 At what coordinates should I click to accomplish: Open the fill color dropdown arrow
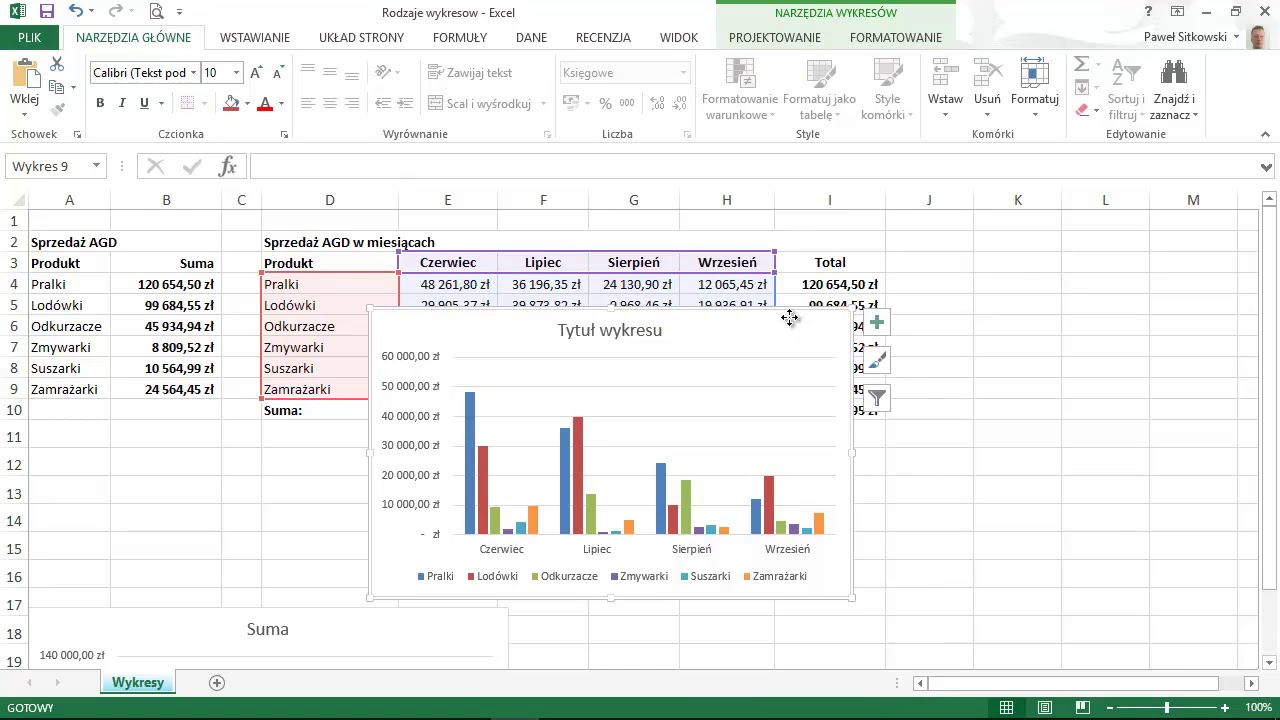pos(247,104)
